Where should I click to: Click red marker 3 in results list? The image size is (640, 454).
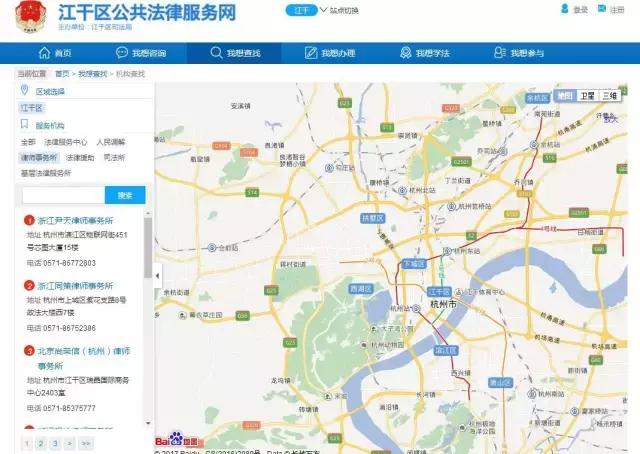pyautogui.click(x=29, y=351)
